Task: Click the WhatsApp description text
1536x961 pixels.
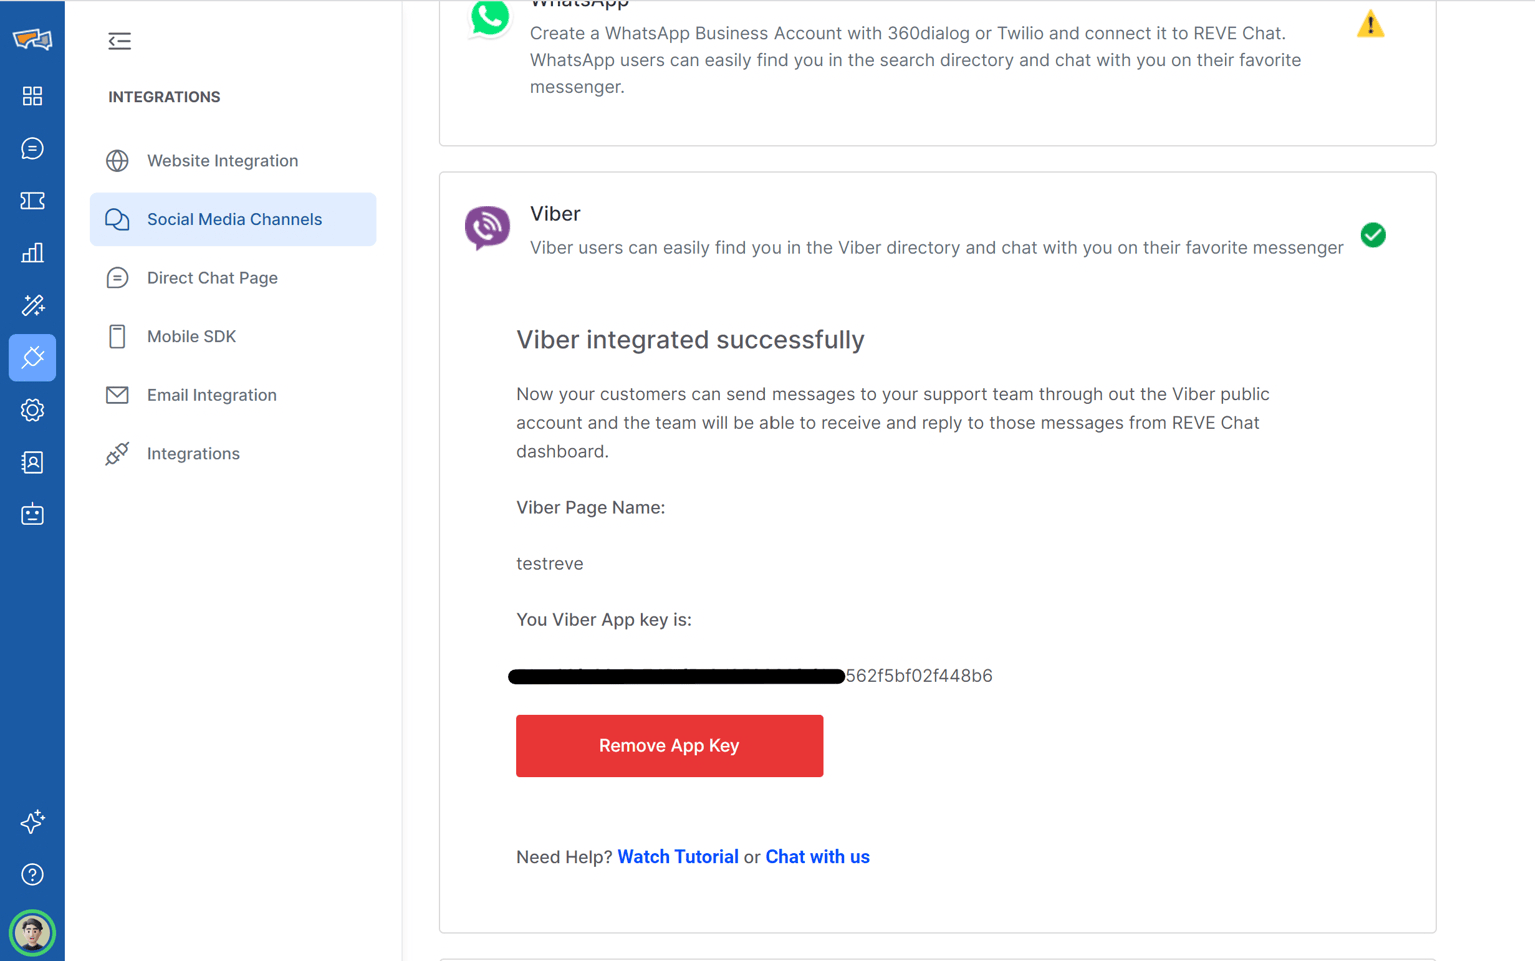Action: (915, 60)
